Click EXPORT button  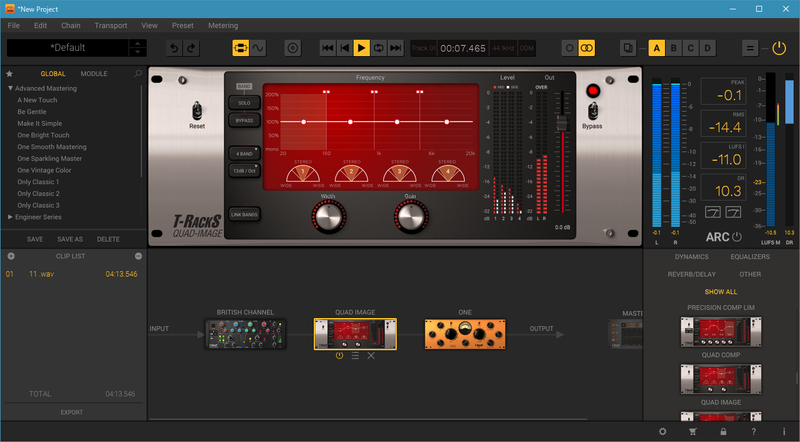pyautogui.click(x=72, y=412)
